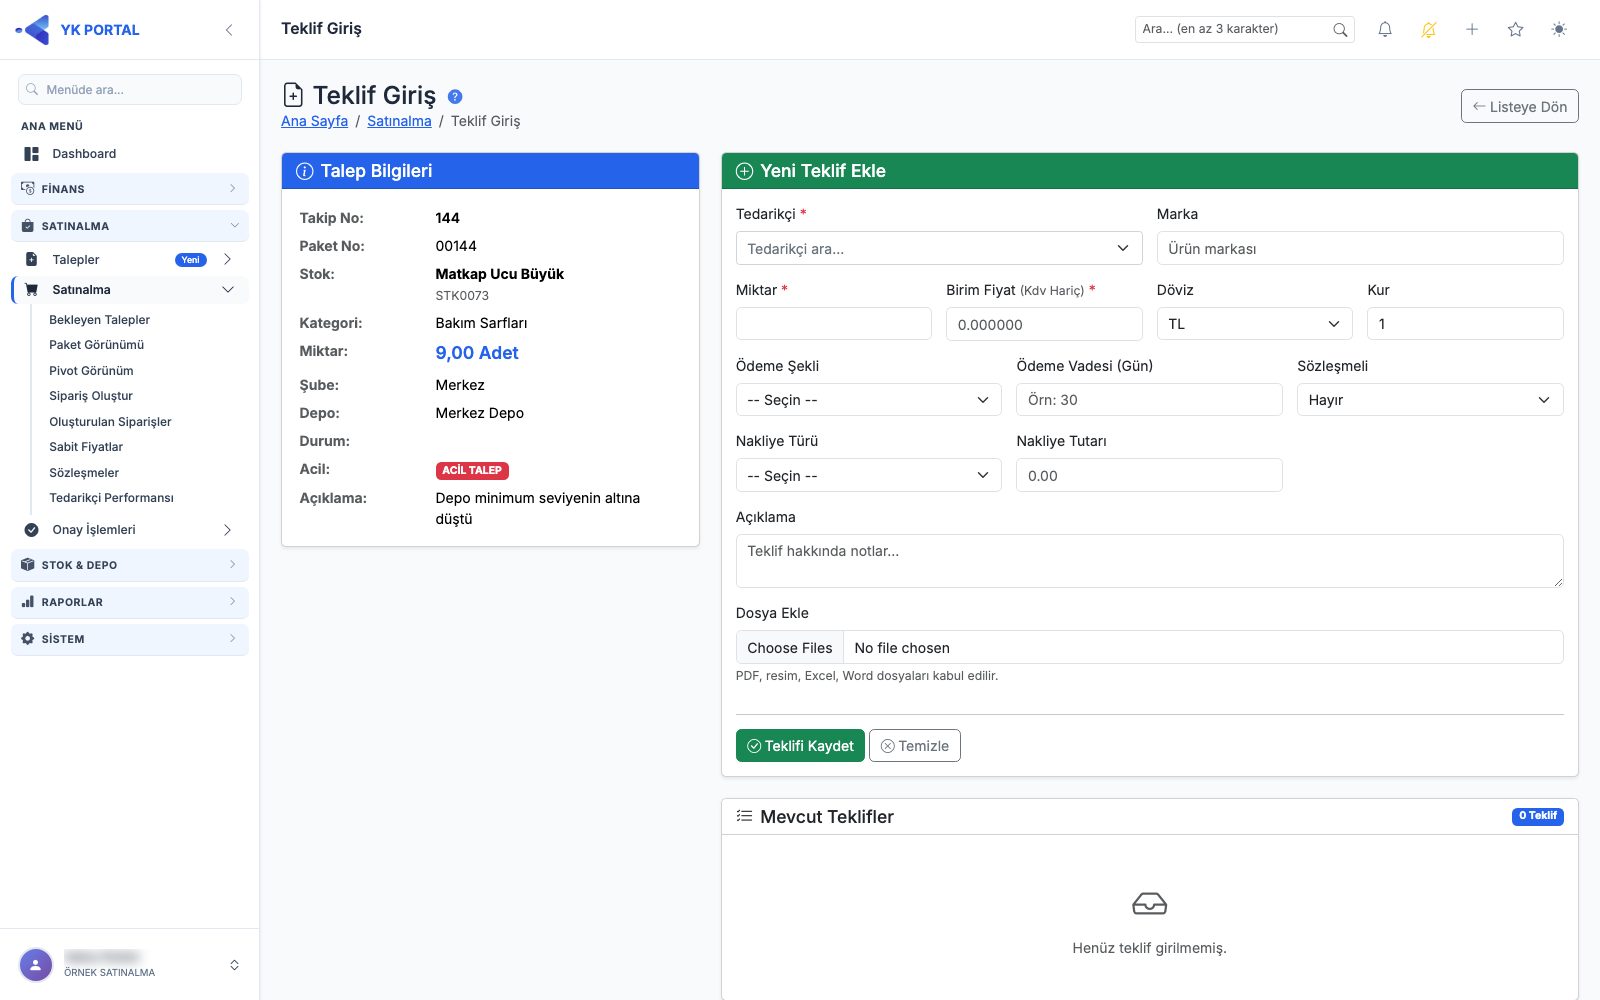
Task: Open the notifications bell icon
Action: pyautogui.click(x=1385, y=30)
